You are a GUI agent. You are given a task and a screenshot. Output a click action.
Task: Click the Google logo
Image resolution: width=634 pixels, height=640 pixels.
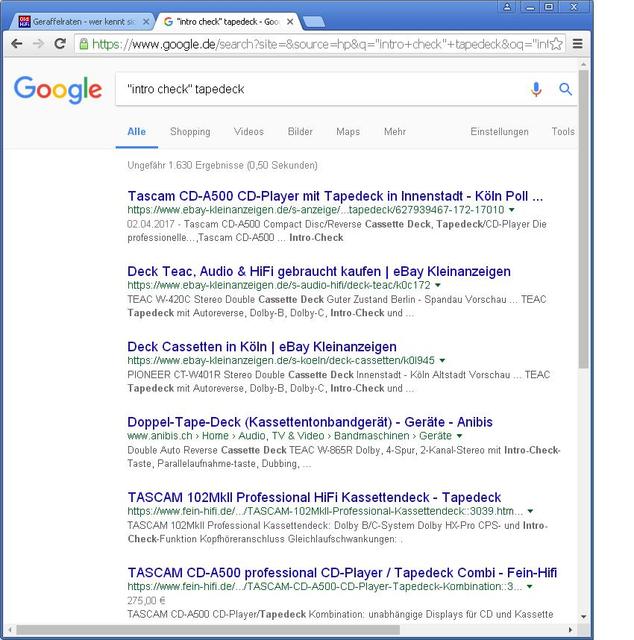(x=58, y=89)
